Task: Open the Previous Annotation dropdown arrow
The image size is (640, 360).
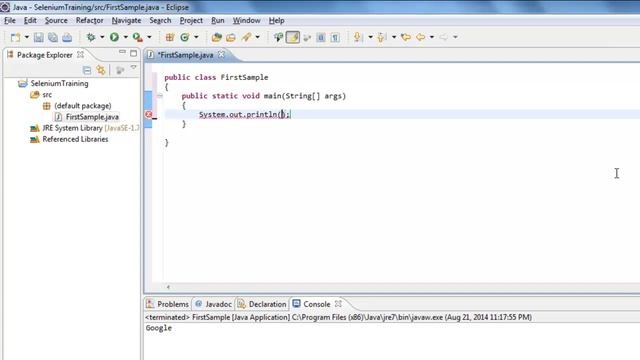Action: click(x=394, y=38)
